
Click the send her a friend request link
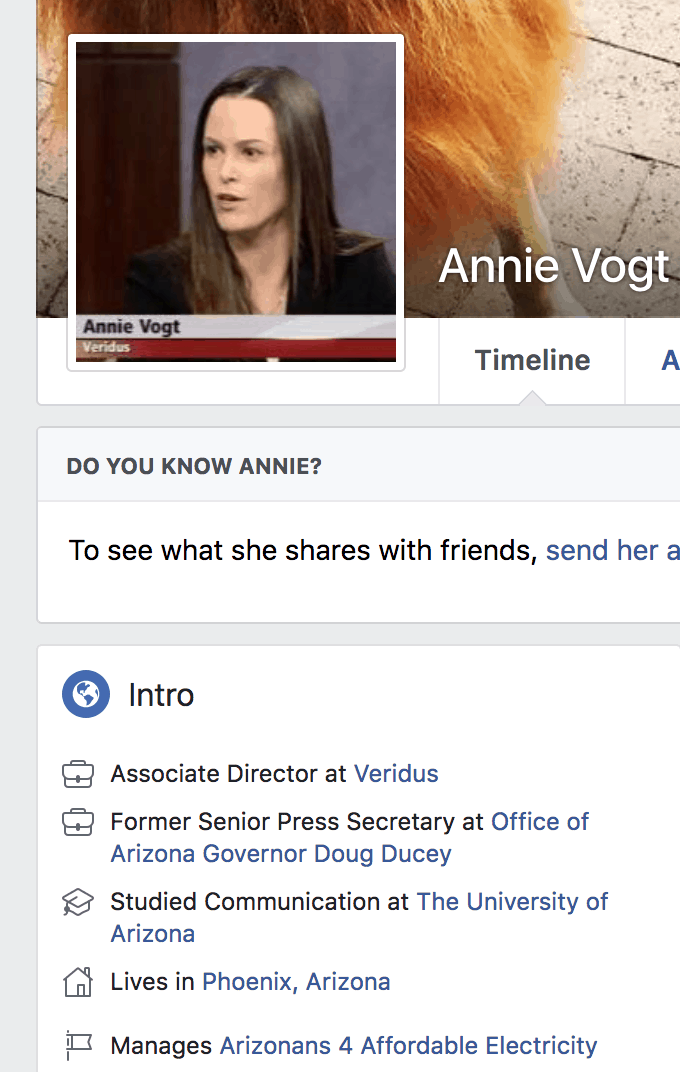point(612,550)
